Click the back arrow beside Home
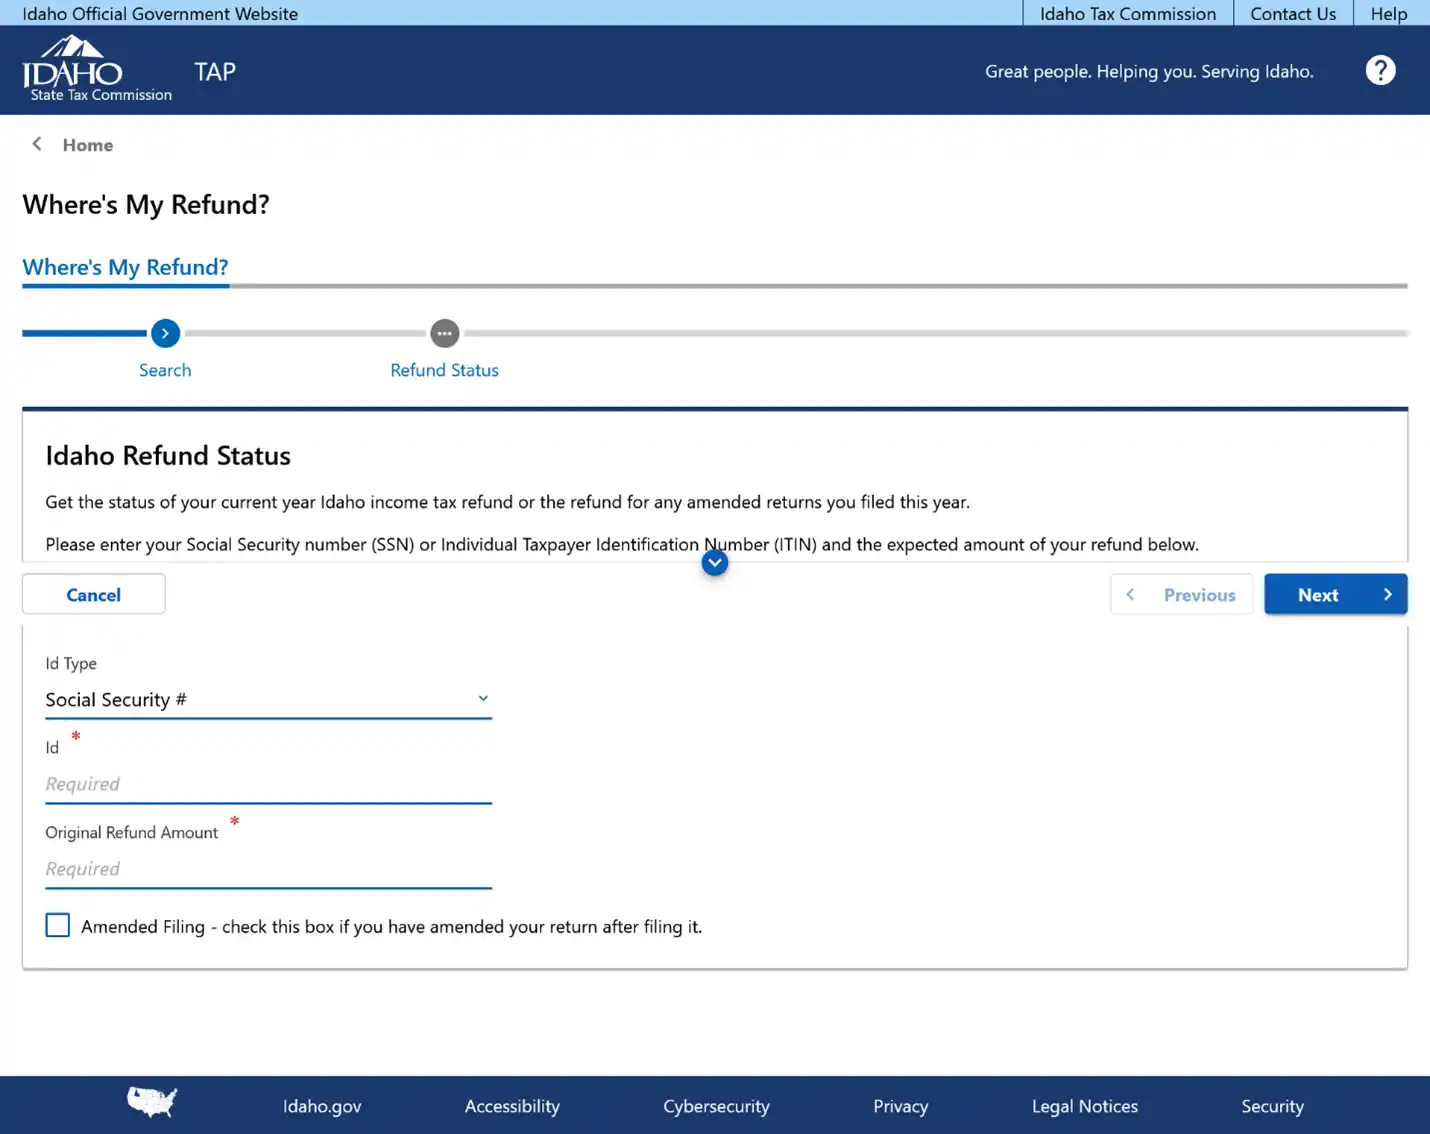This screenshot has width=1430, height=1134. click(36, 144)
